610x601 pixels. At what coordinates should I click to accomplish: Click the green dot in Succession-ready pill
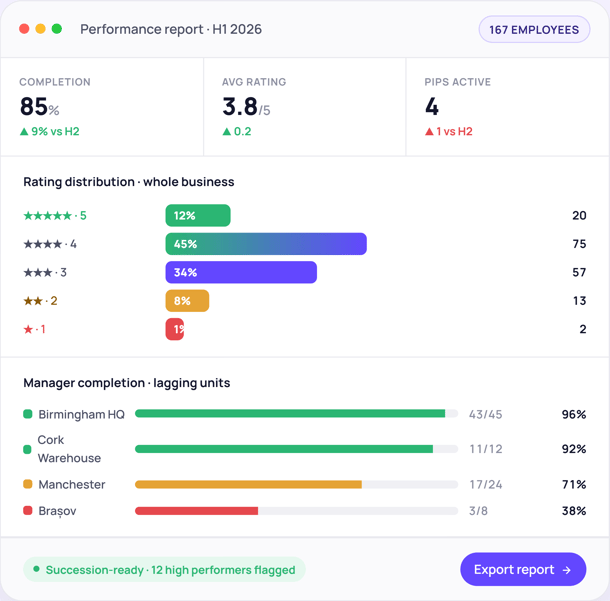[36, 569]
